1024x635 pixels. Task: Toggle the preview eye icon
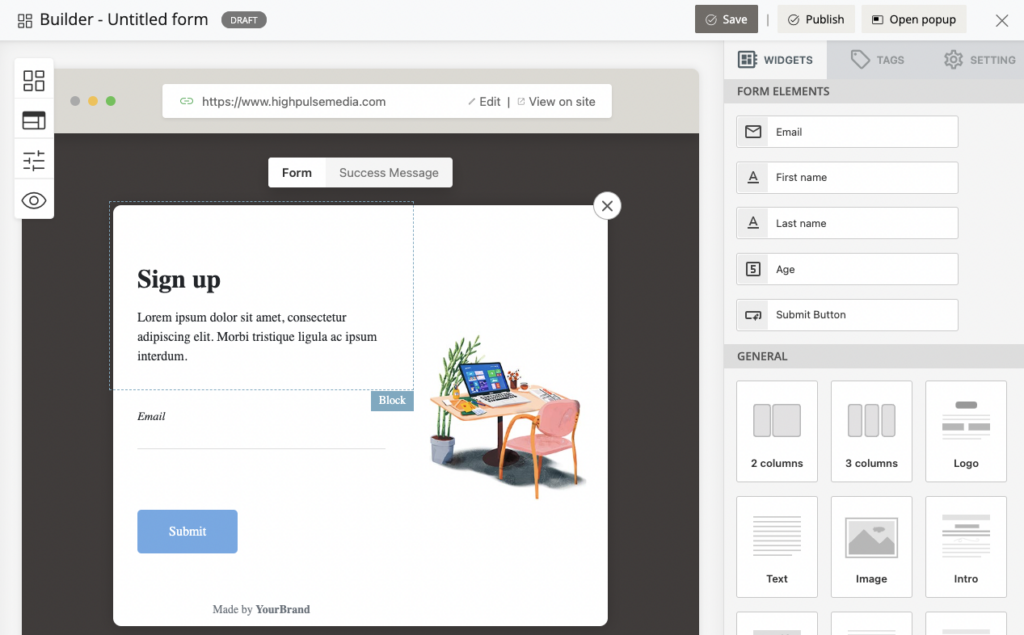pos(34,201)
